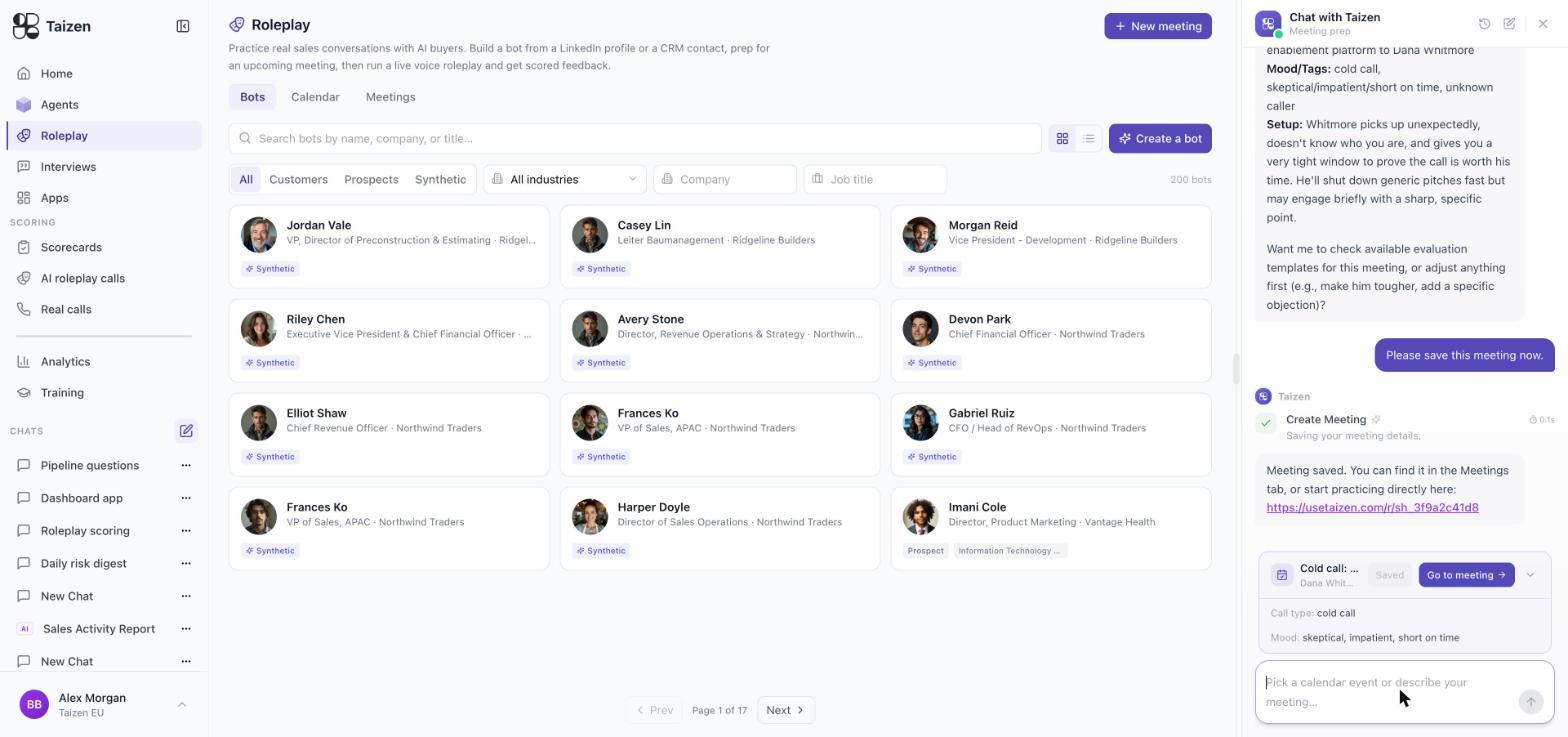Filter bots by Customers
Viewport: 1568px width, 737px height.
click(298, 180)
